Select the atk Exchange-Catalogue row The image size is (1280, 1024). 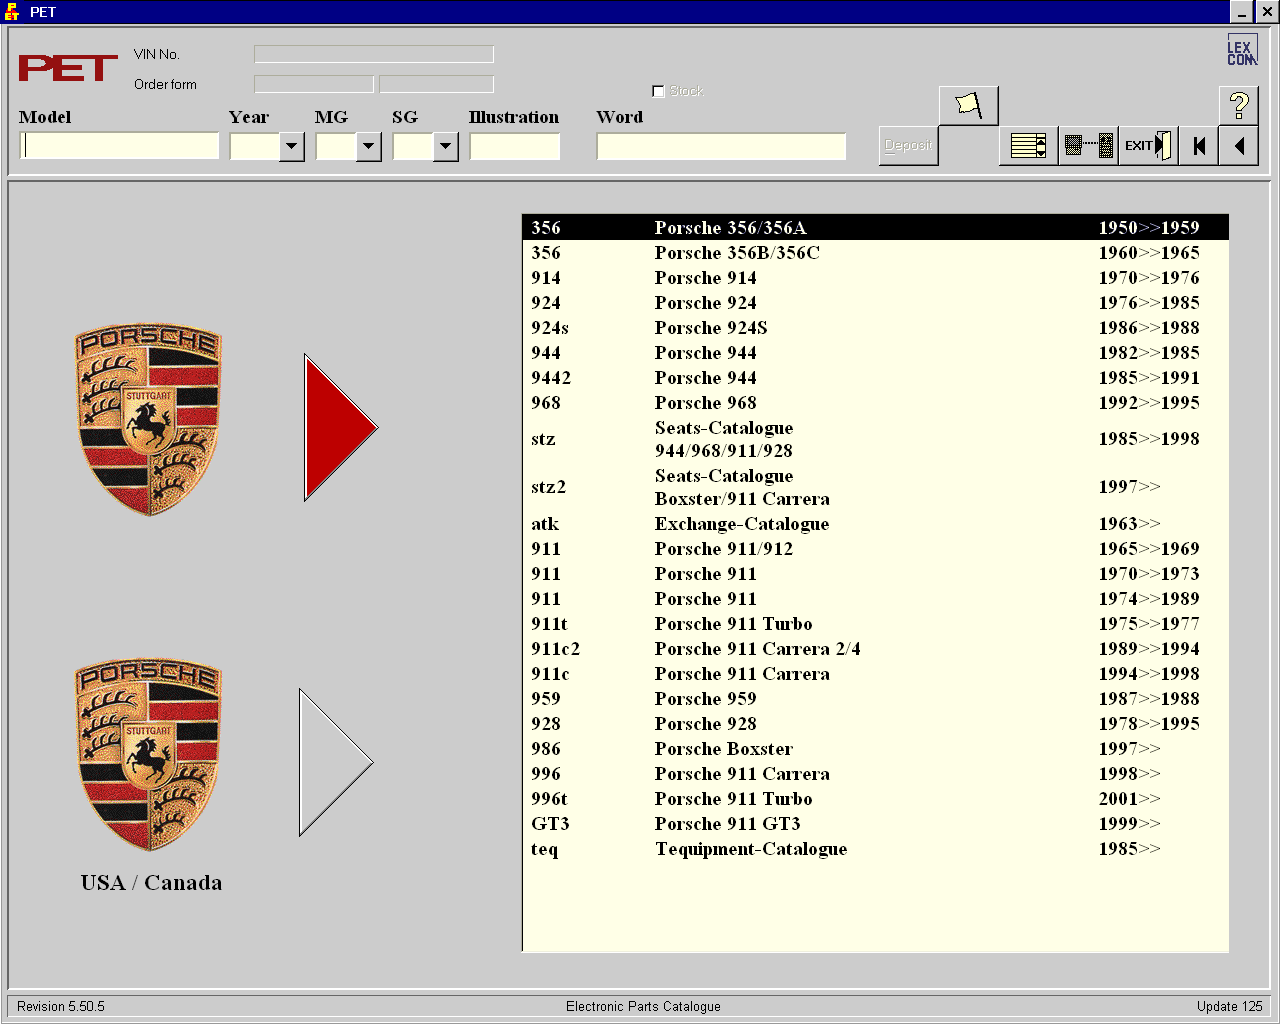point(875,524)
